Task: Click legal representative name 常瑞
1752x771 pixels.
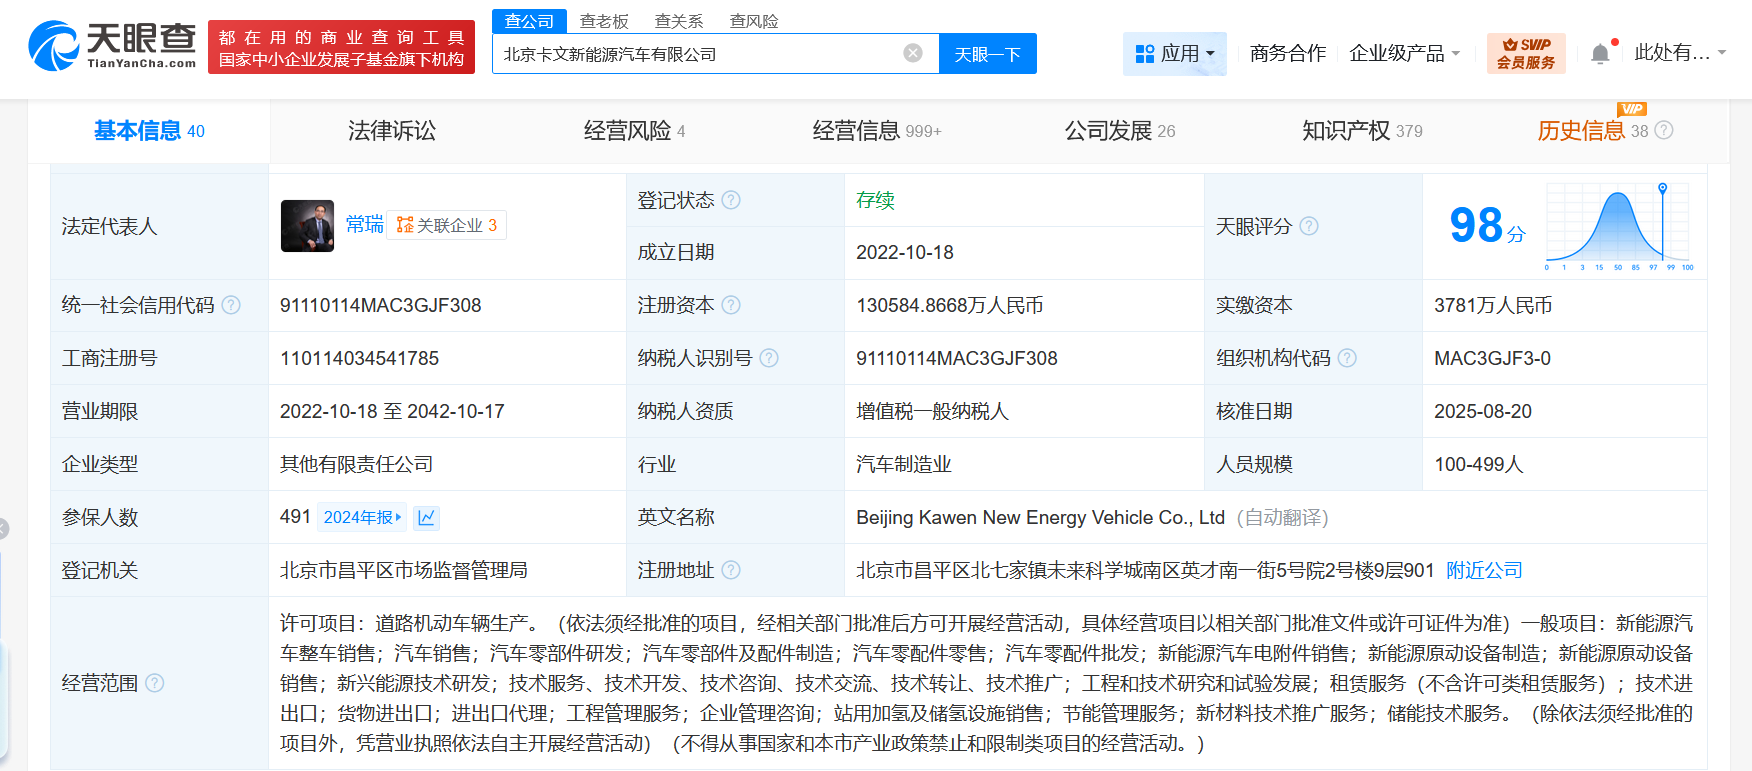Action: (x=364, y=224)
